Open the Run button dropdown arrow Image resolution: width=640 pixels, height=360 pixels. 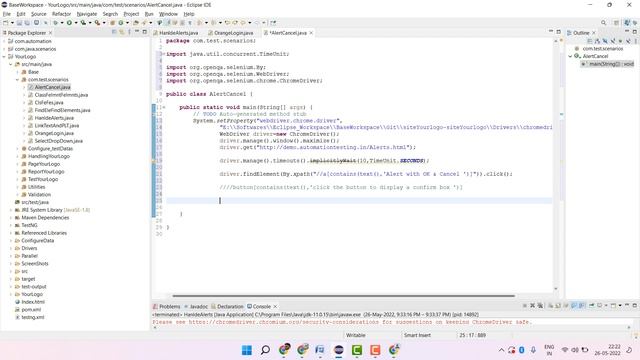coord(76,23)
